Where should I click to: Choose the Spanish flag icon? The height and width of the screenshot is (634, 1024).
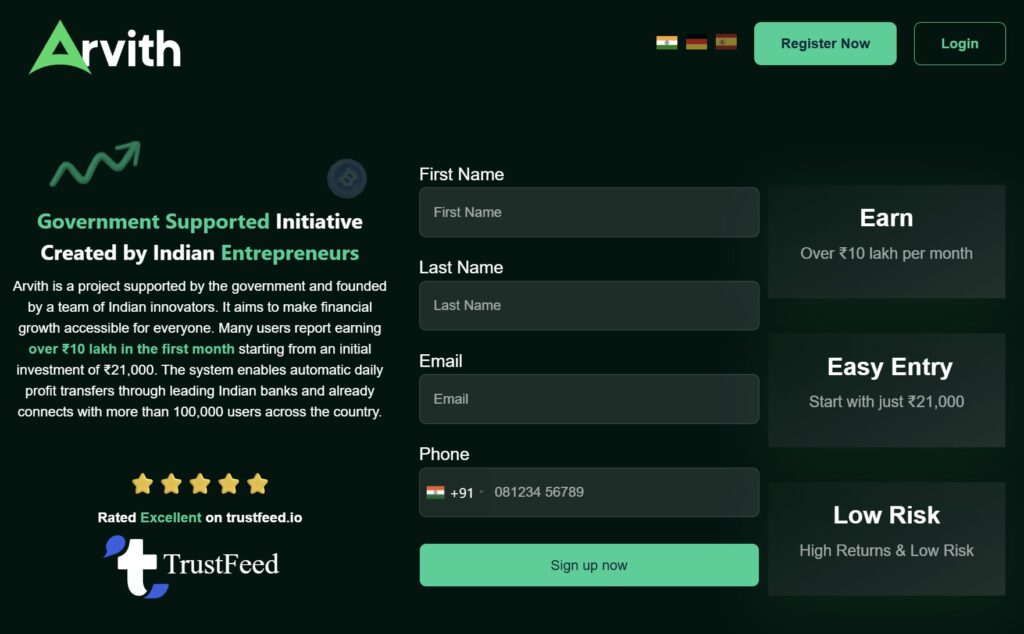(x=725, y=41)
